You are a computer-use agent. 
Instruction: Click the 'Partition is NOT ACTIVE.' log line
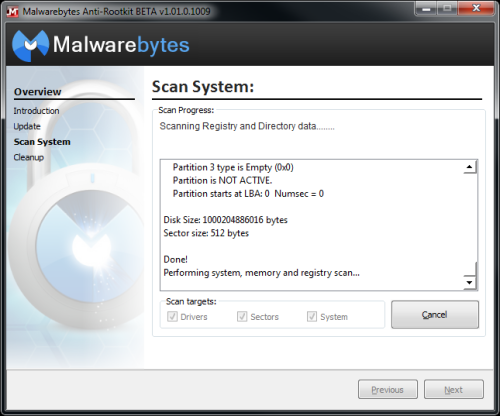point(222,180)
